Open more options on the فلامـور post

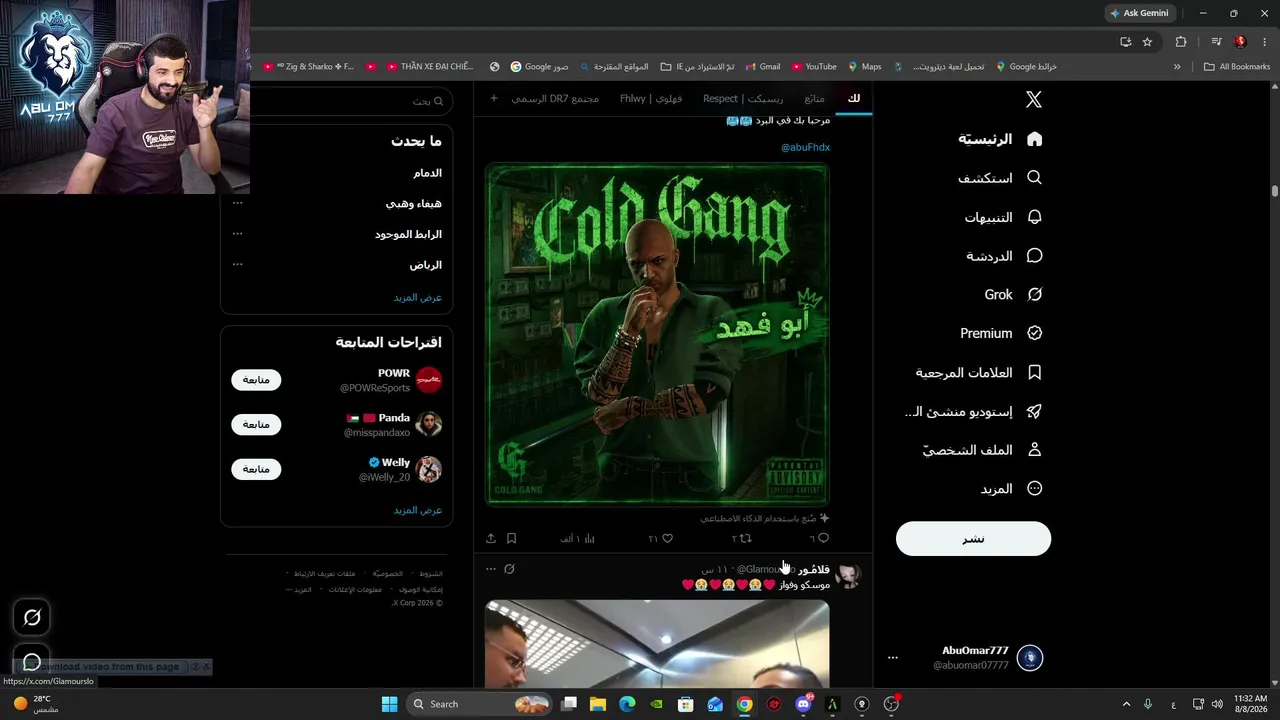[490, 569]
